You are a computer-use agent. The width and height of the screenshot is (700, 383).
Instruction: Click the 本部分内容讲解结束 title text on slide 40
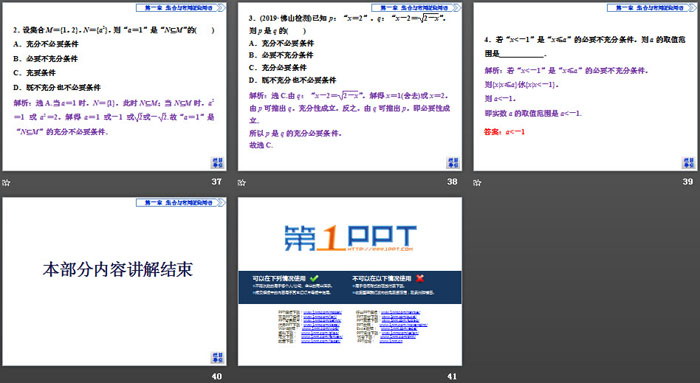point(118,269)
